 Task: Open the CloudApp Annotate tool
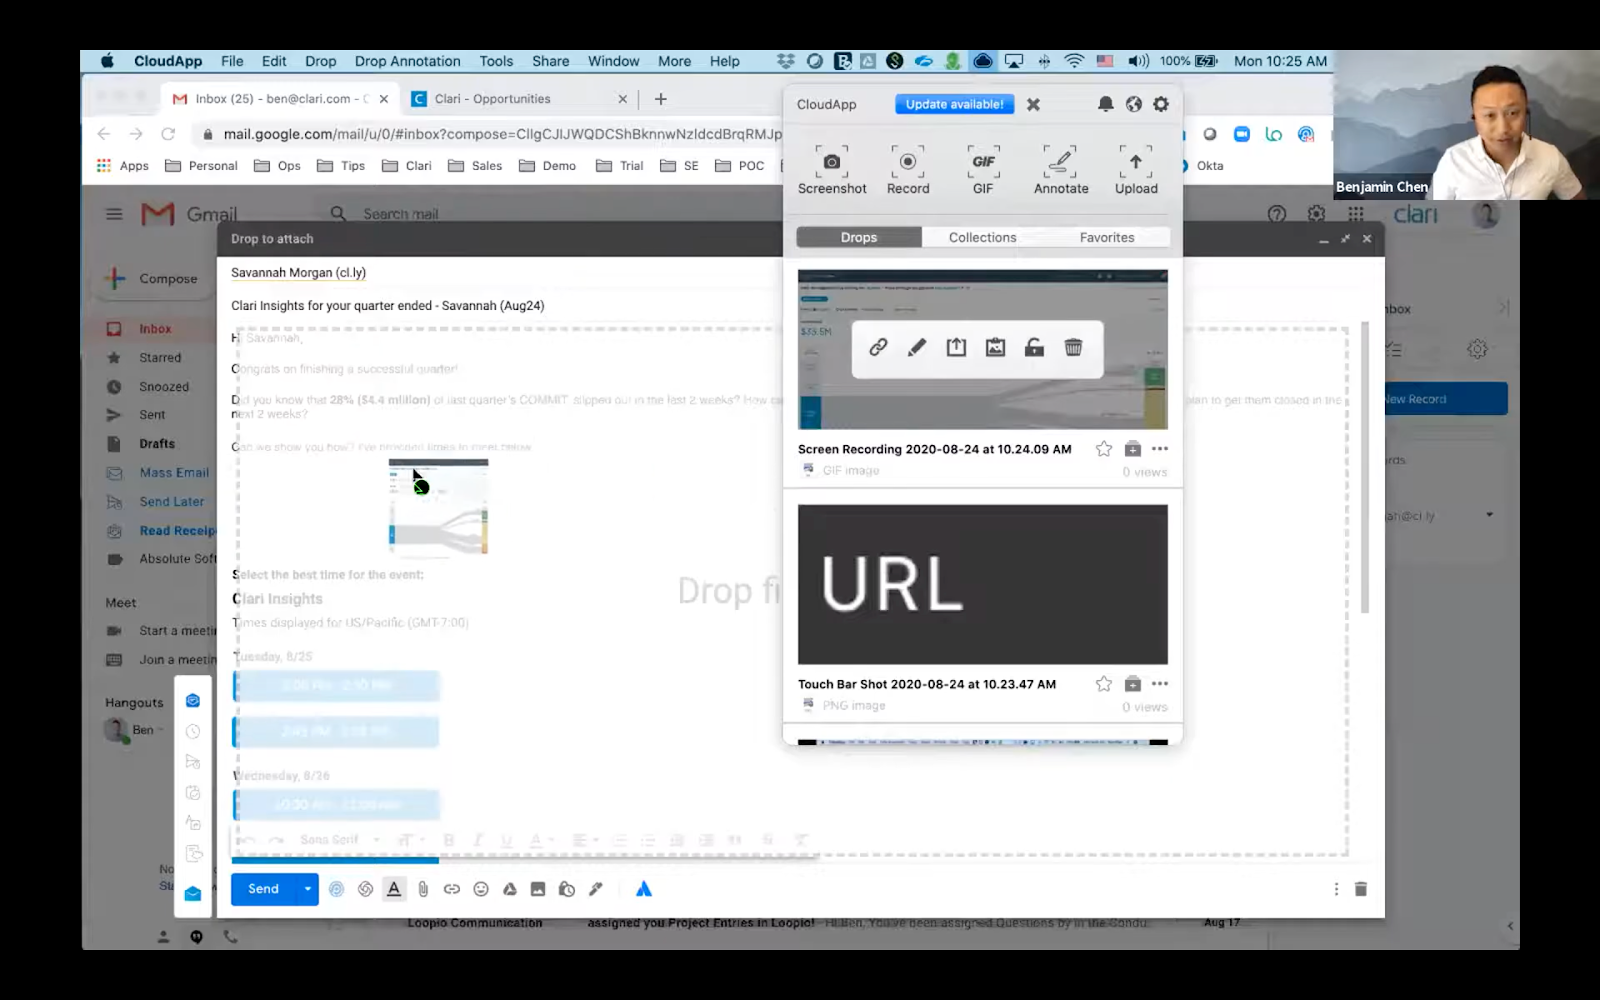pyautogui.click(x=1061, y=170)
